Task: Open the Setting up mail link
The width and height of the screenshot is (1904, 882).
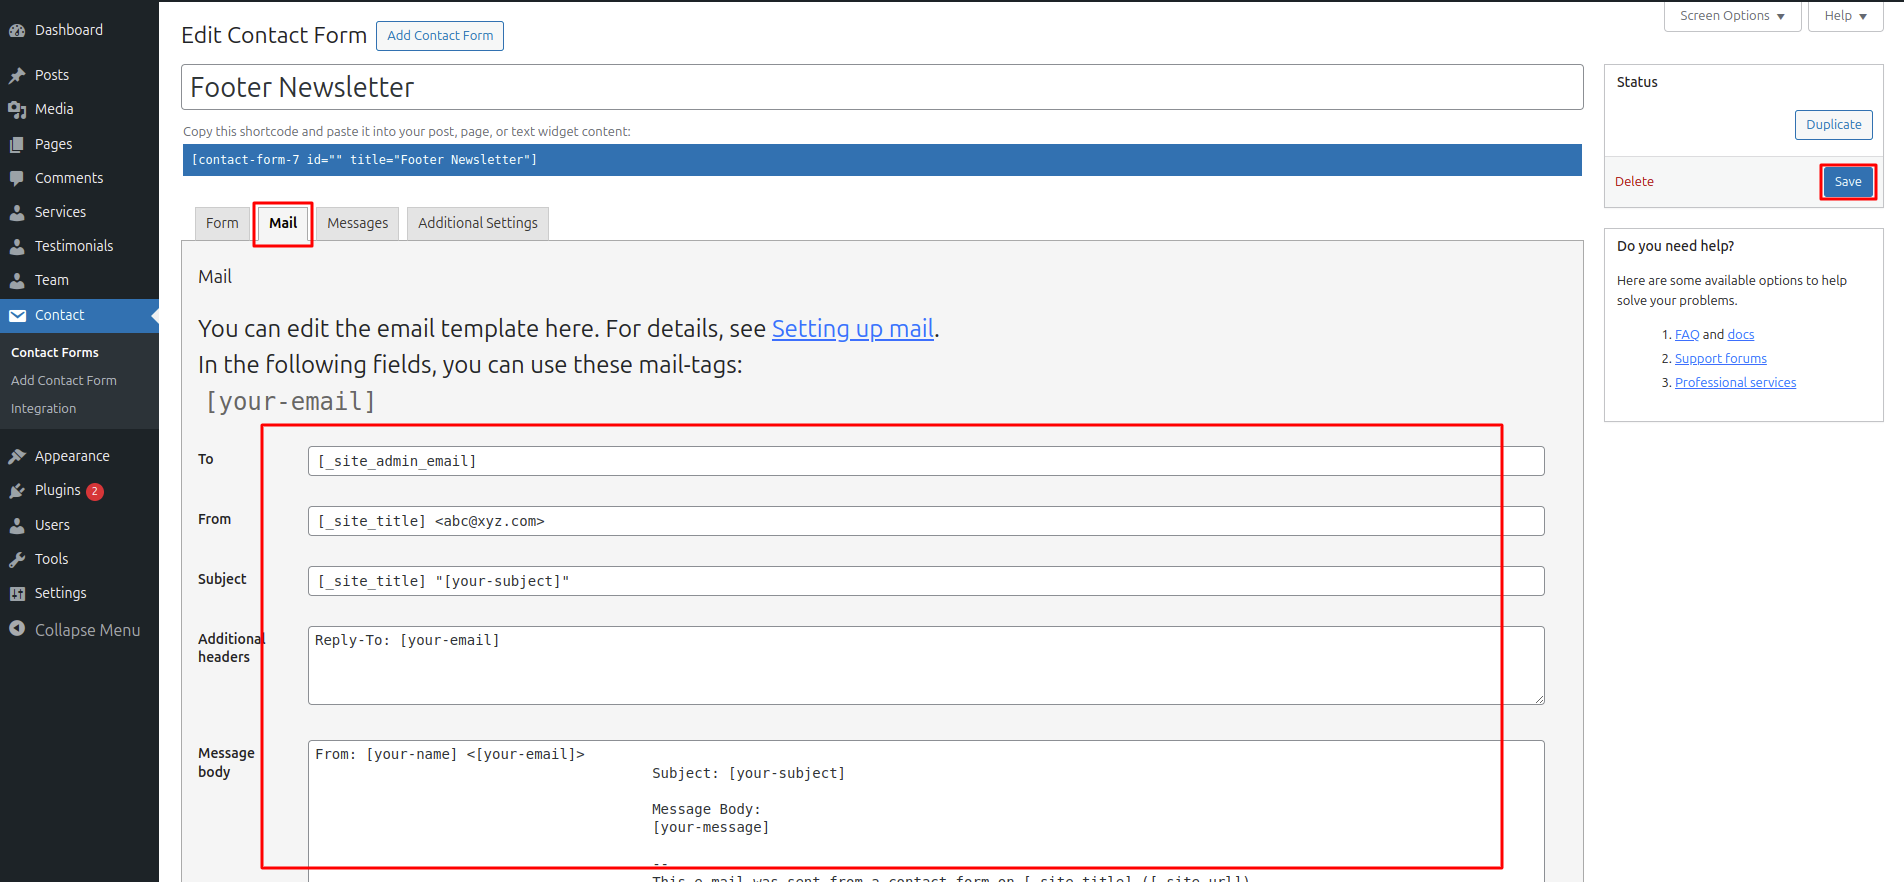Action: pyautogui.click(x=853, y=329)
